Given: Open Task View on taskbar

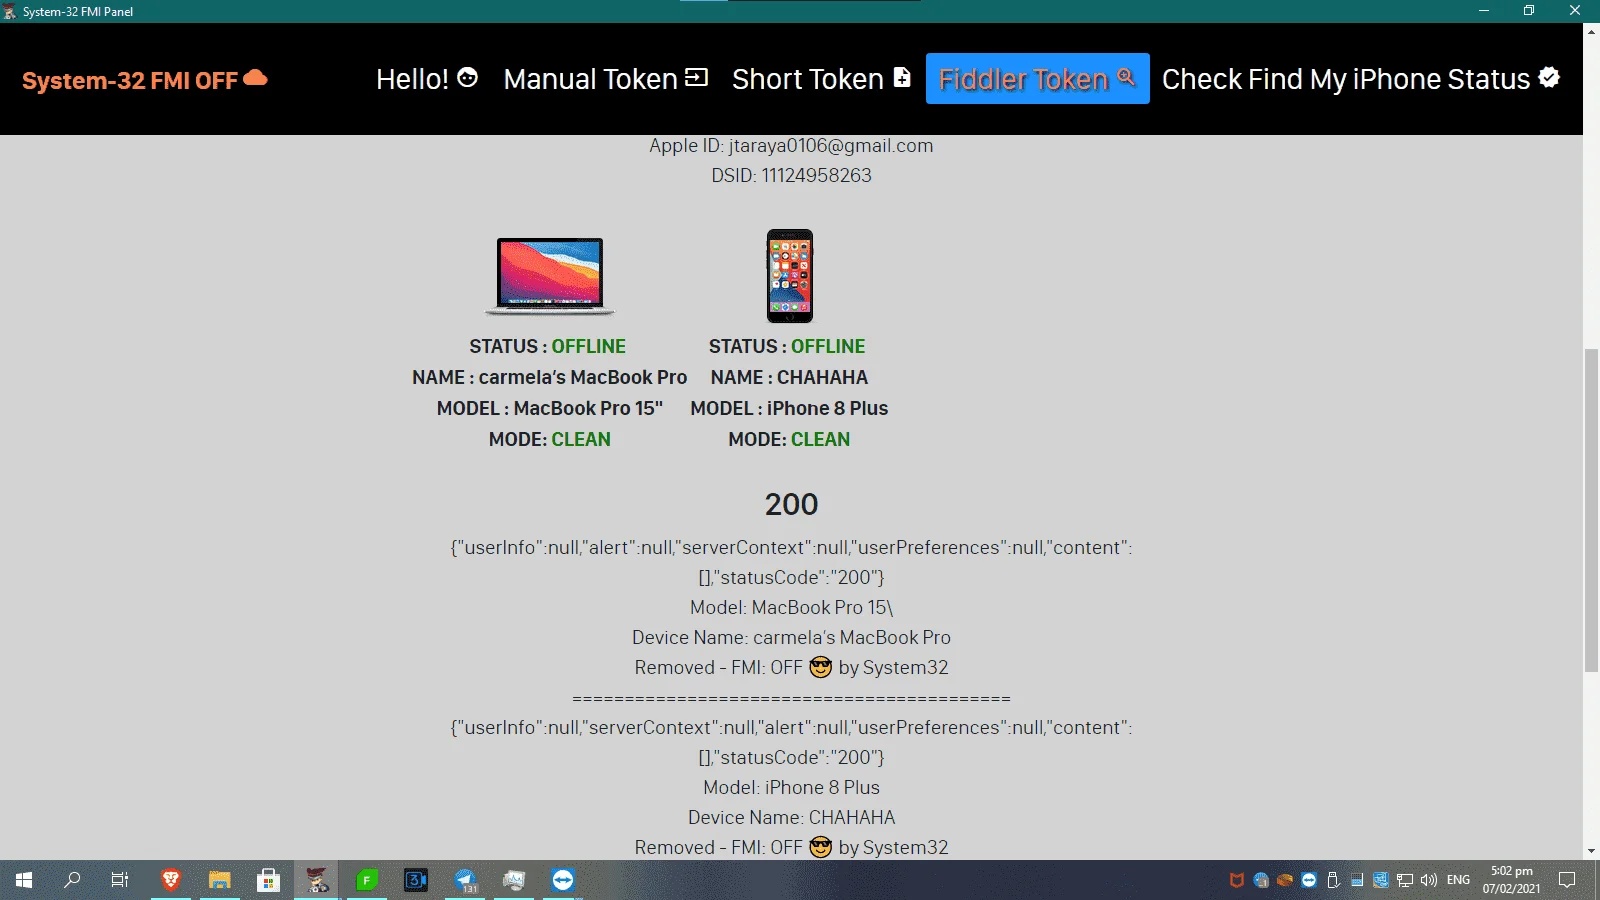Looking at the screenshot, I should (120, 880).
